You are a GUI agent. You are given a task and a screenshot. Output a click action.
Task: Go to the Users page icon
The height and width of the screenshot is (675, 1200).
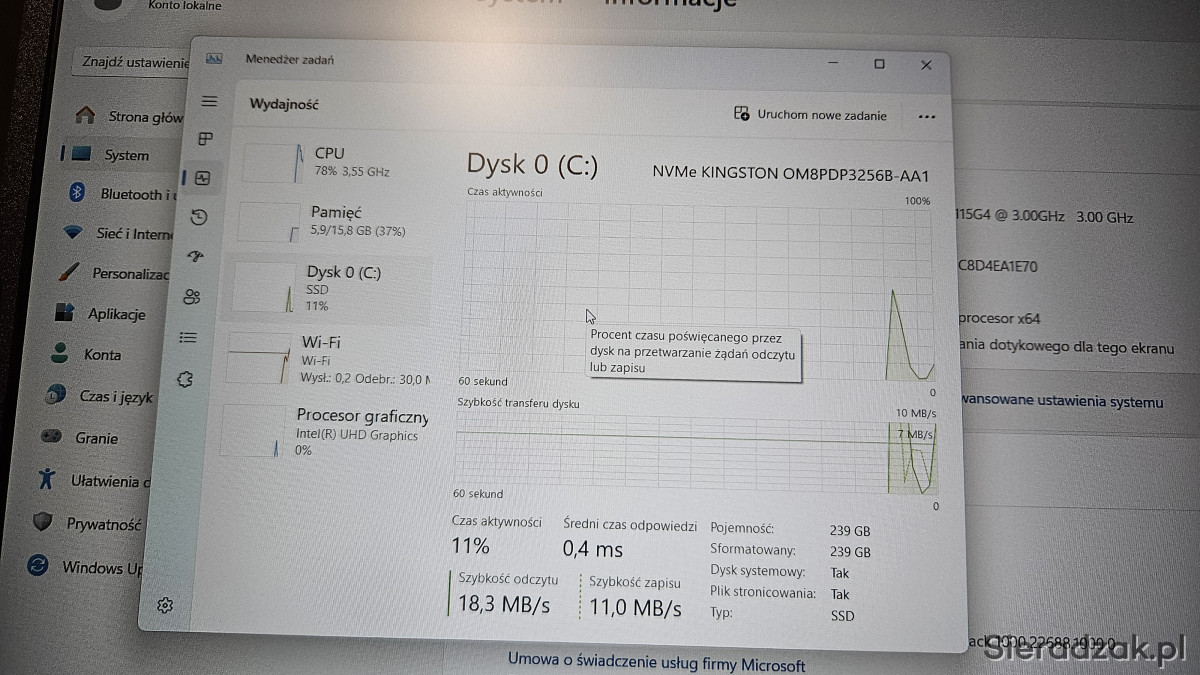pos(192,296)
